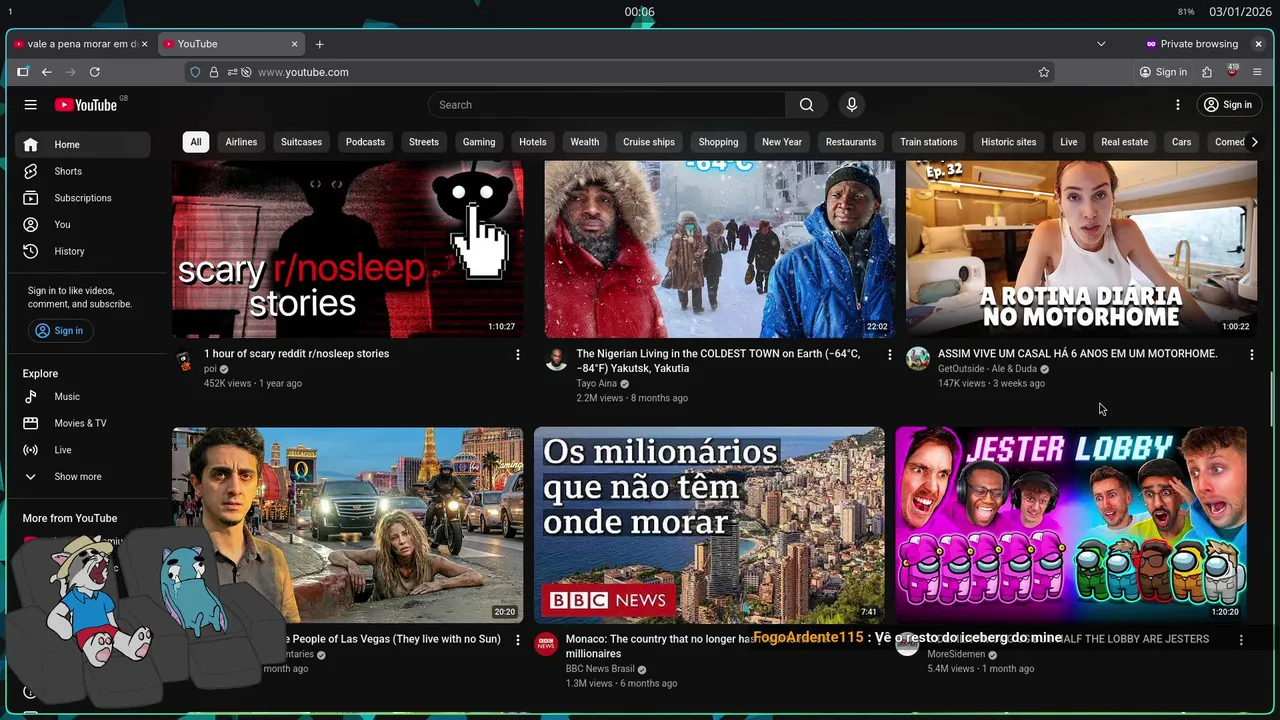Select the Train stations filter chip
Screen dimensions: 1280x720
point(928,142)
